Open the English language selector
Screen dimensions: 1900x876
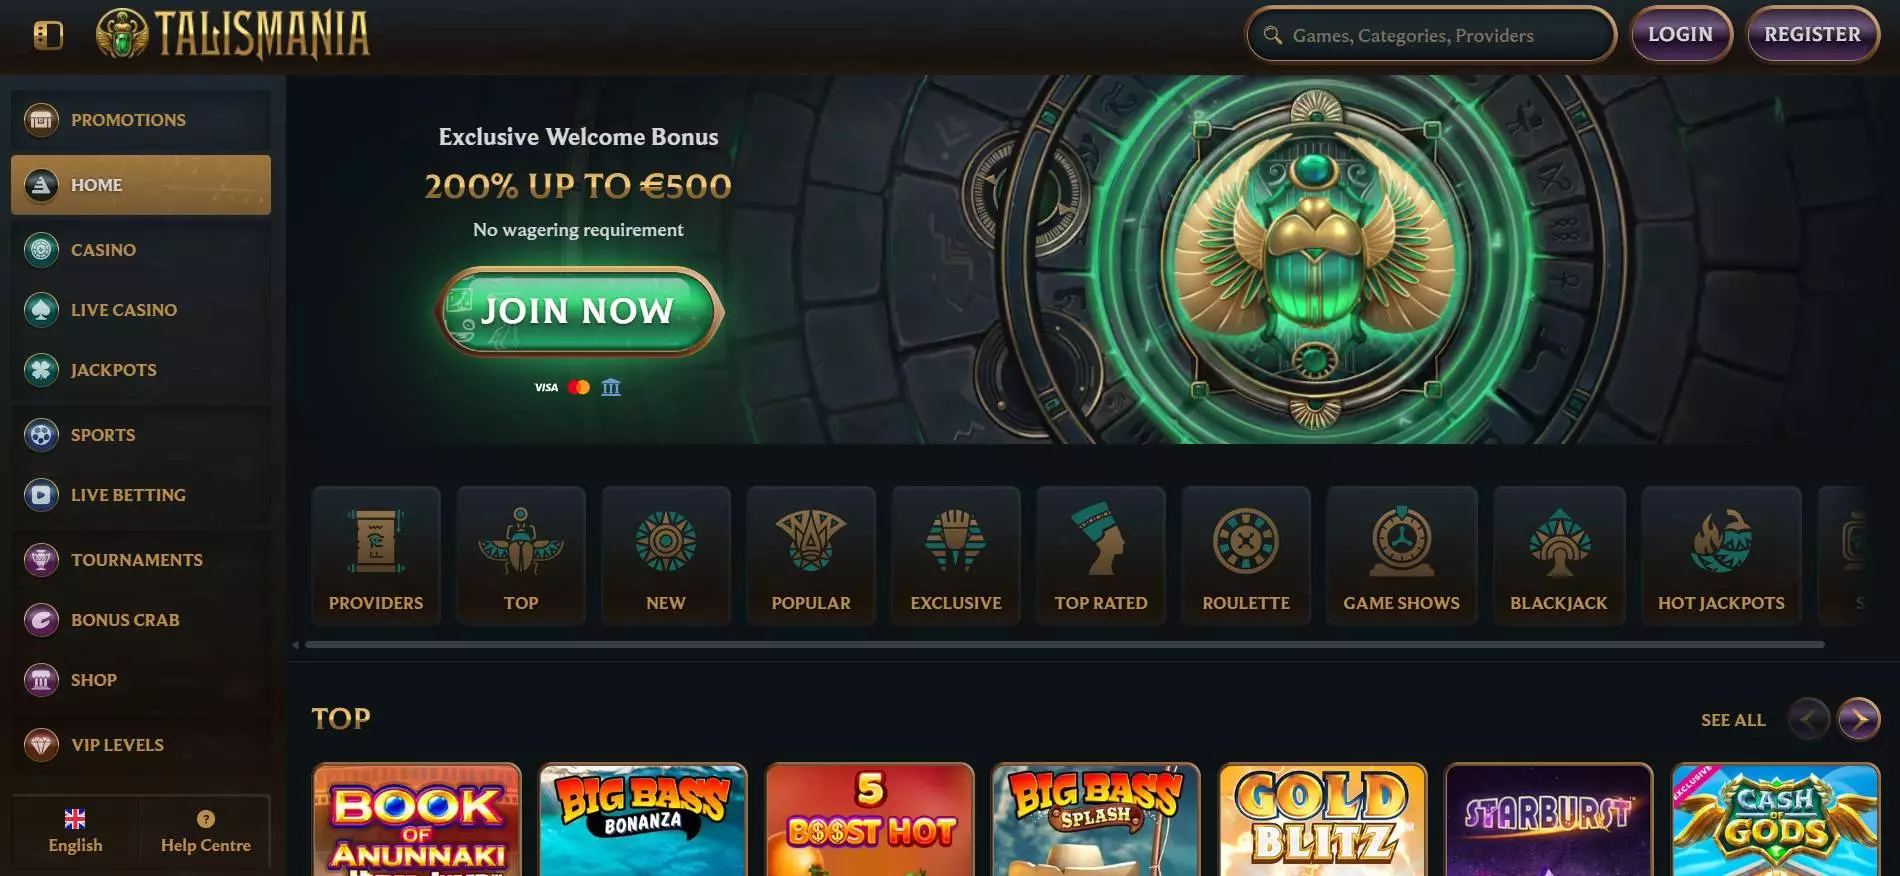point(75,832)
